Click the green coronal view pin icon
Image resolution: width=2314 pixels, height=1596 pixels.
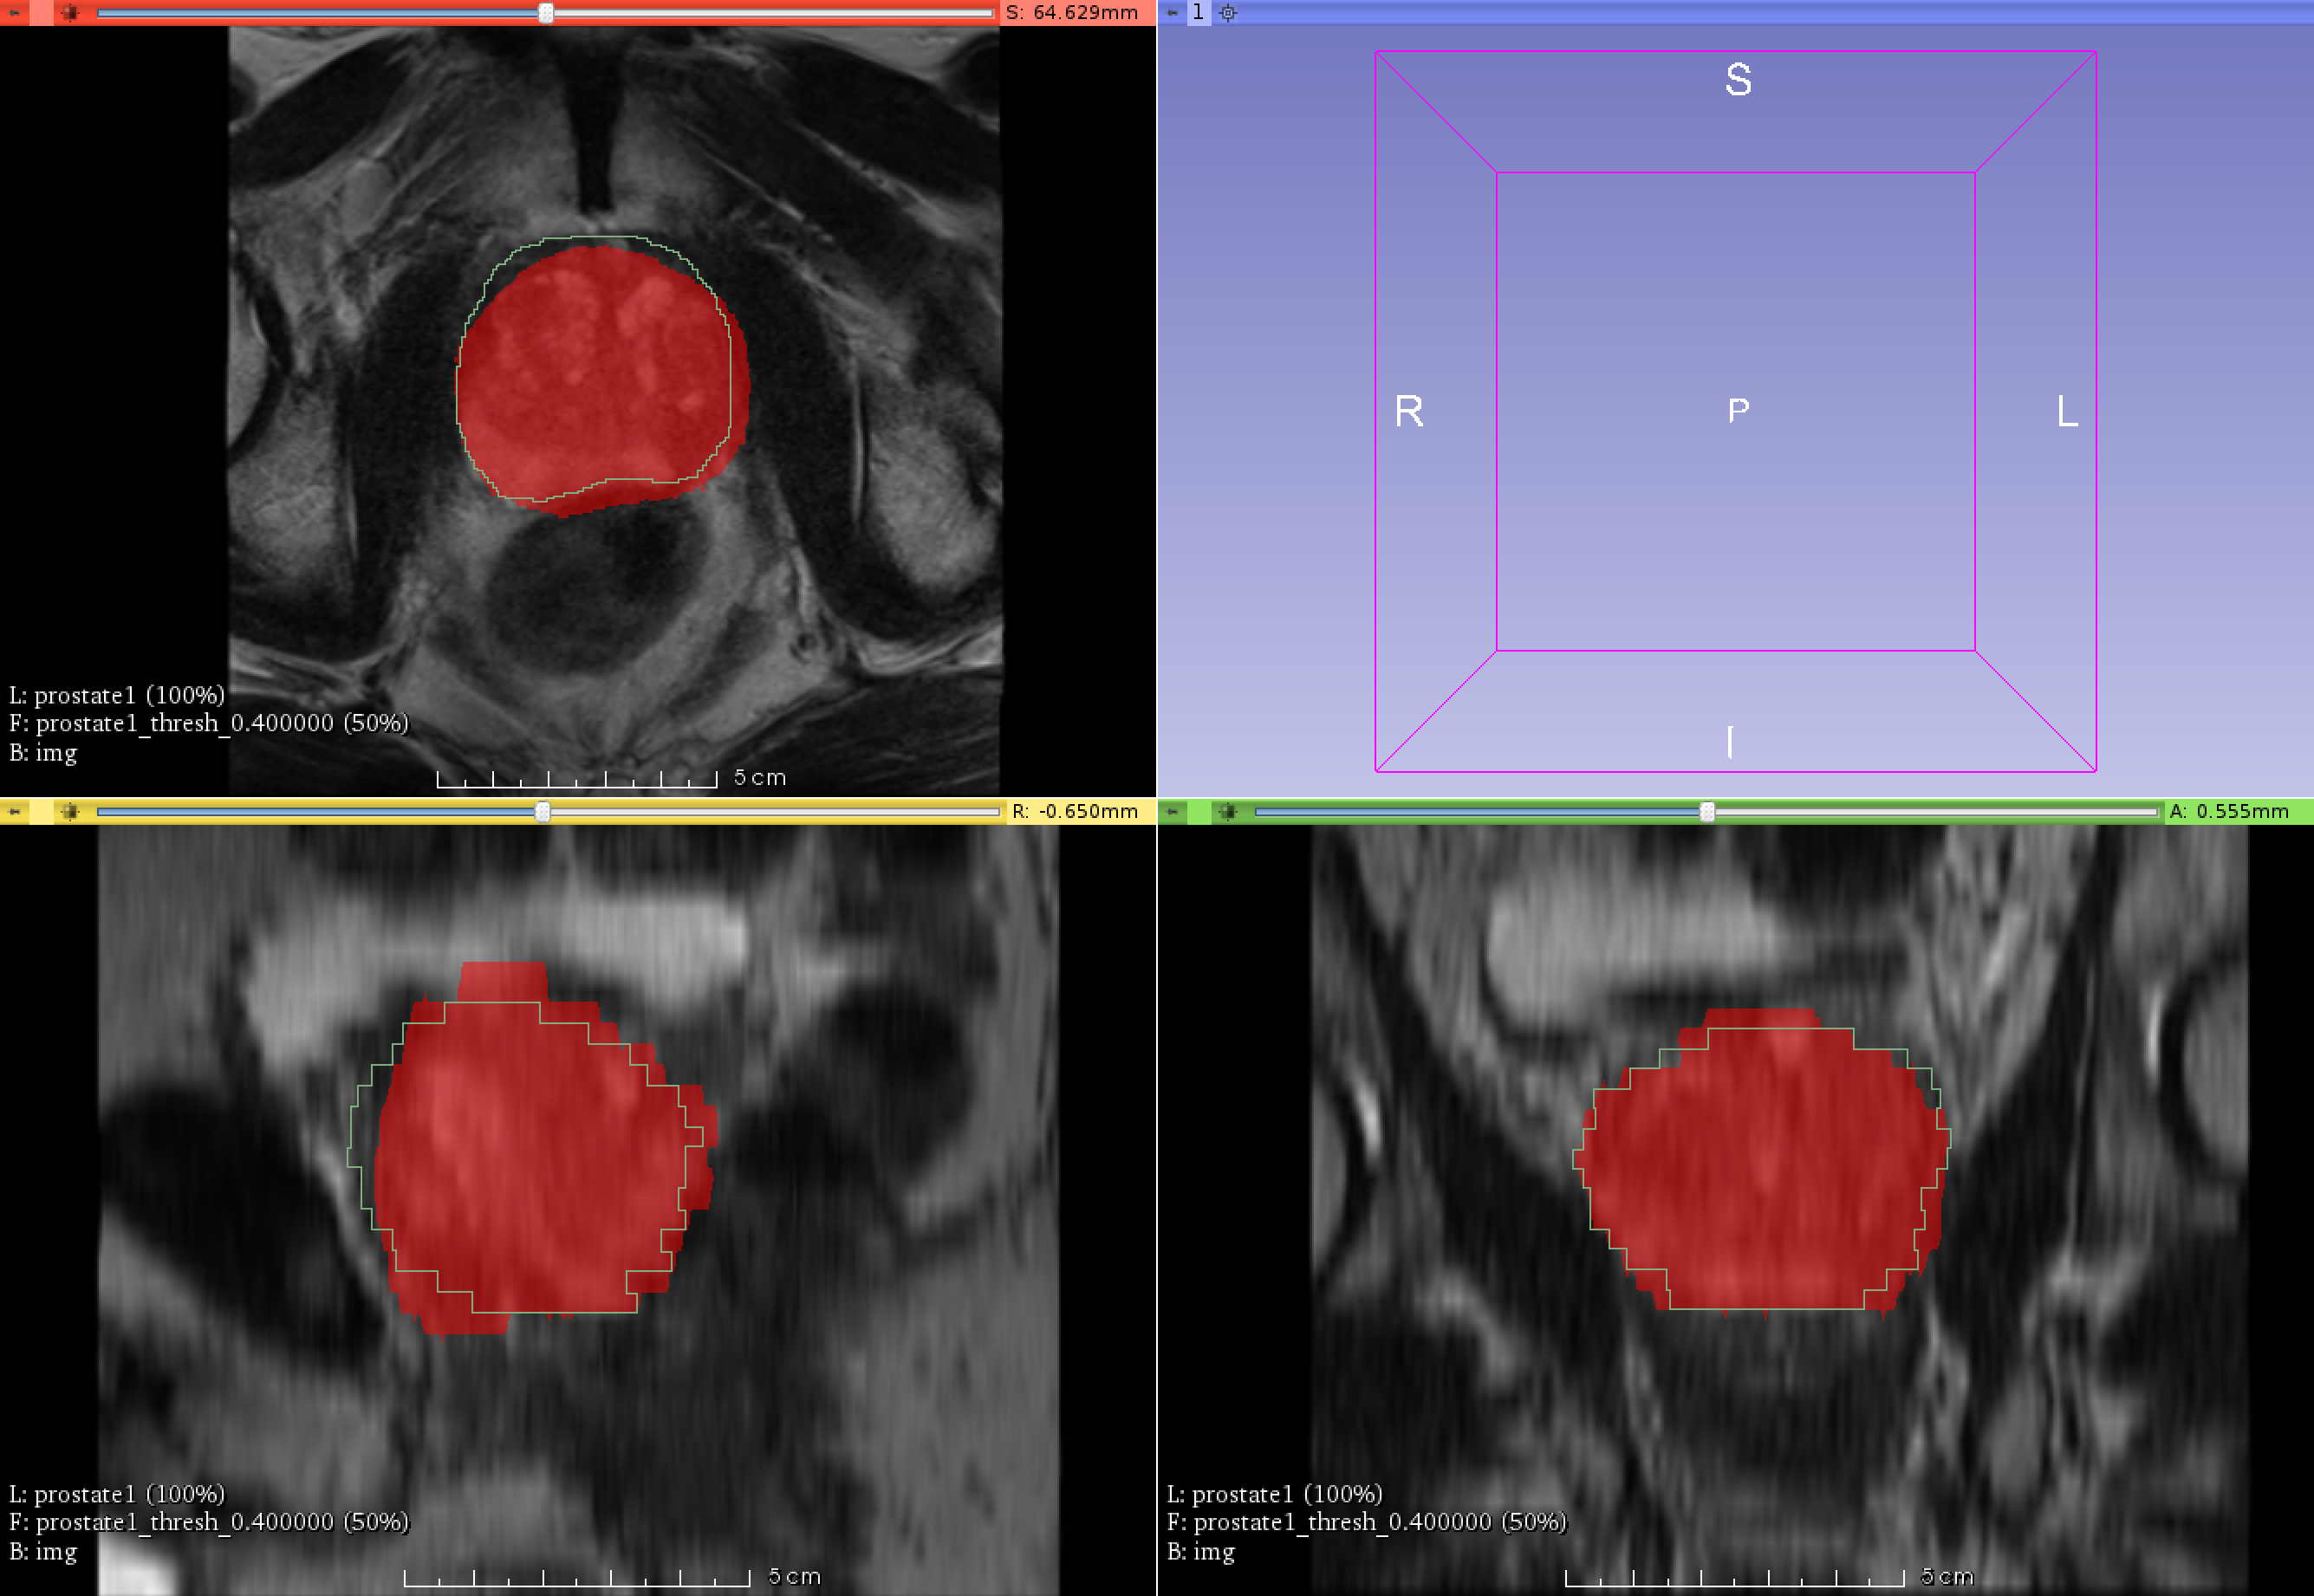pyautogui.click(x=1172, y=811)
